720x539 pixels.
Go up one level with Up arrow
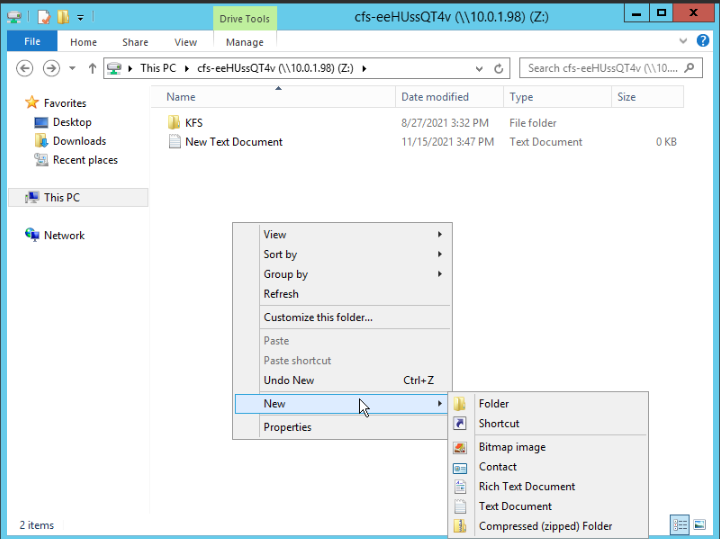(x=92, y=68)
